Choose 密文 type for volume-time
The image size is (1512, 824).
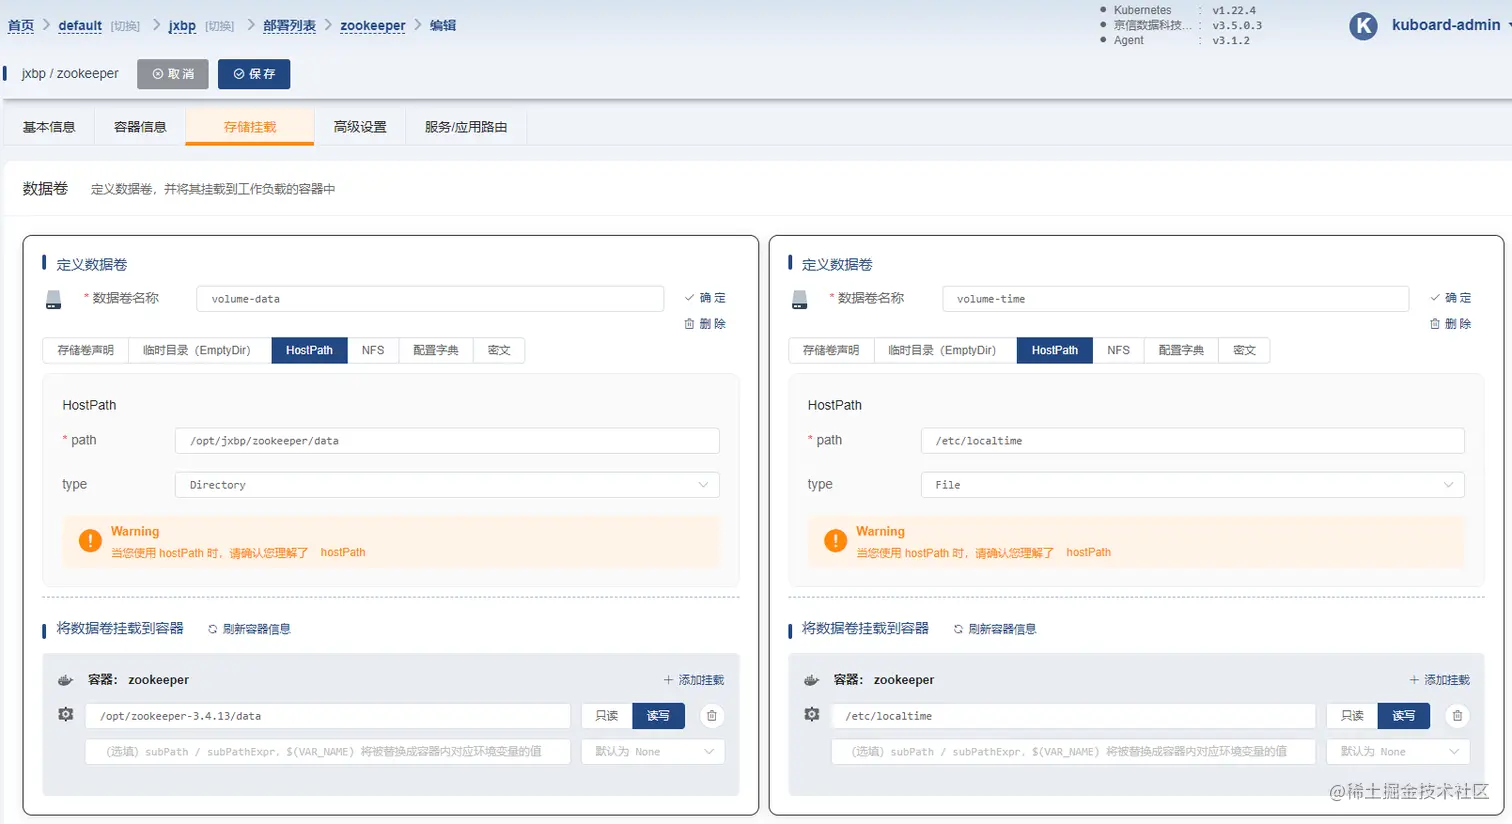pyautogui.click(x=1244, y=350)
